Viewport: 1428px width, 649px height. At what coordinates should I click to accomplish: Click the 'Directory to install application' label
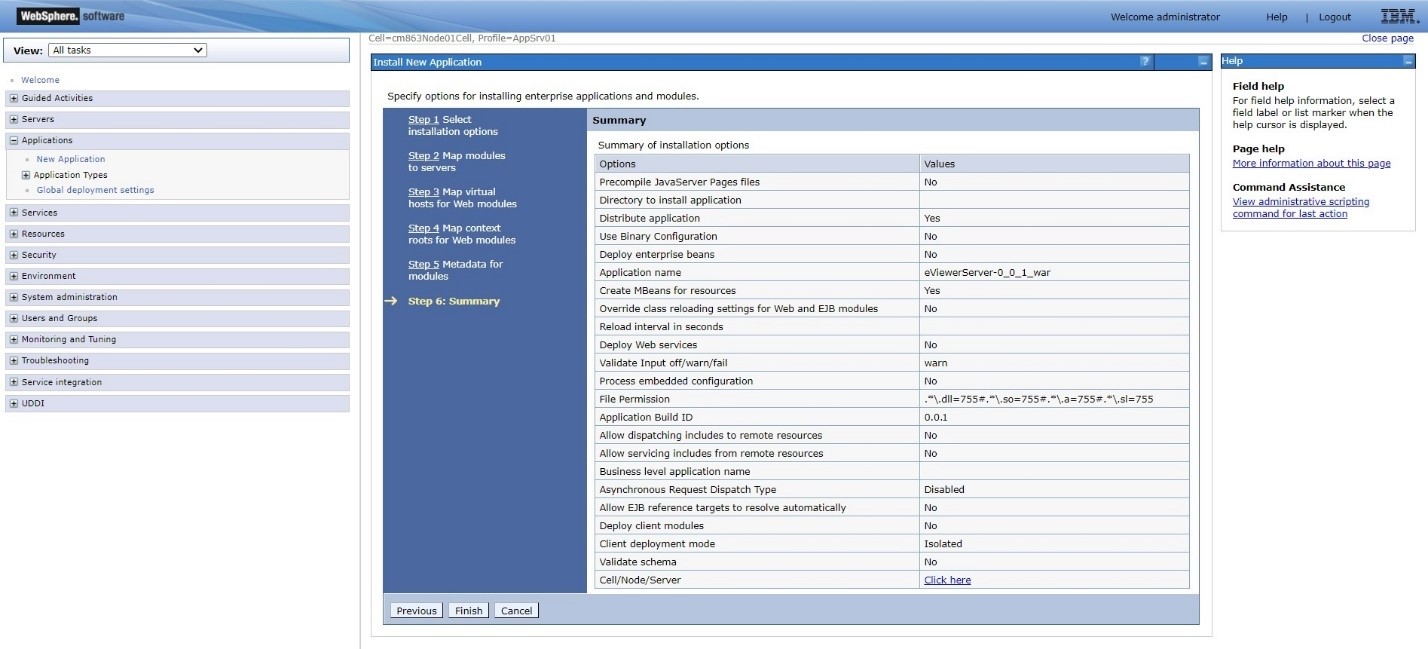670,200
